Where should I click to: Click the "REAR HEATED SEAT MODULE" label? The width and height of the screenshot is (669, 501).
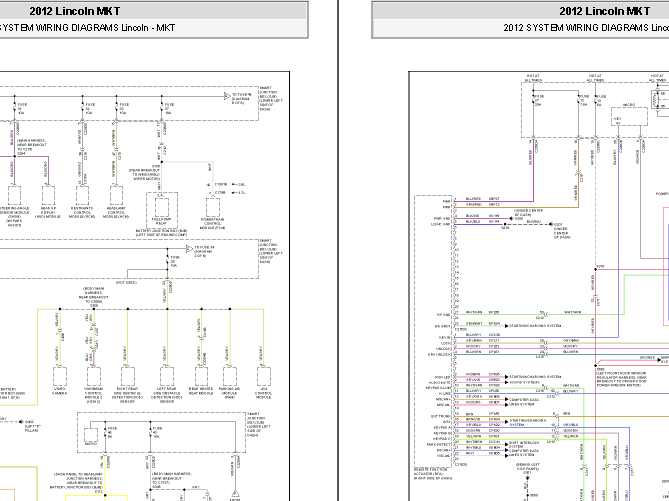click(x=201, y=391)
